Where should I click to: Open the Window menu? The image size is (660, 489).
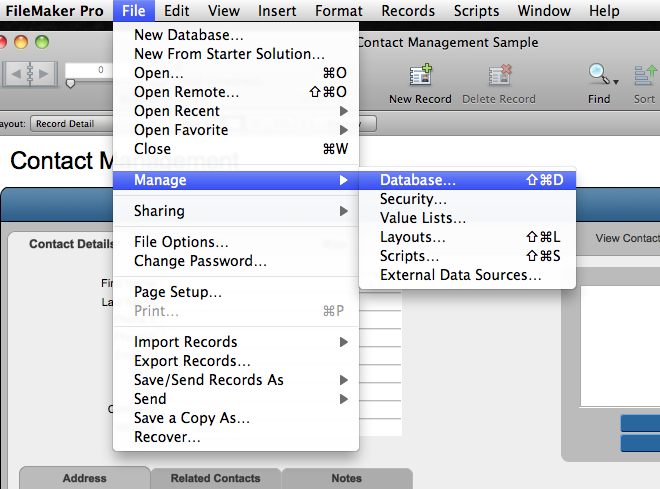(544, 11)
